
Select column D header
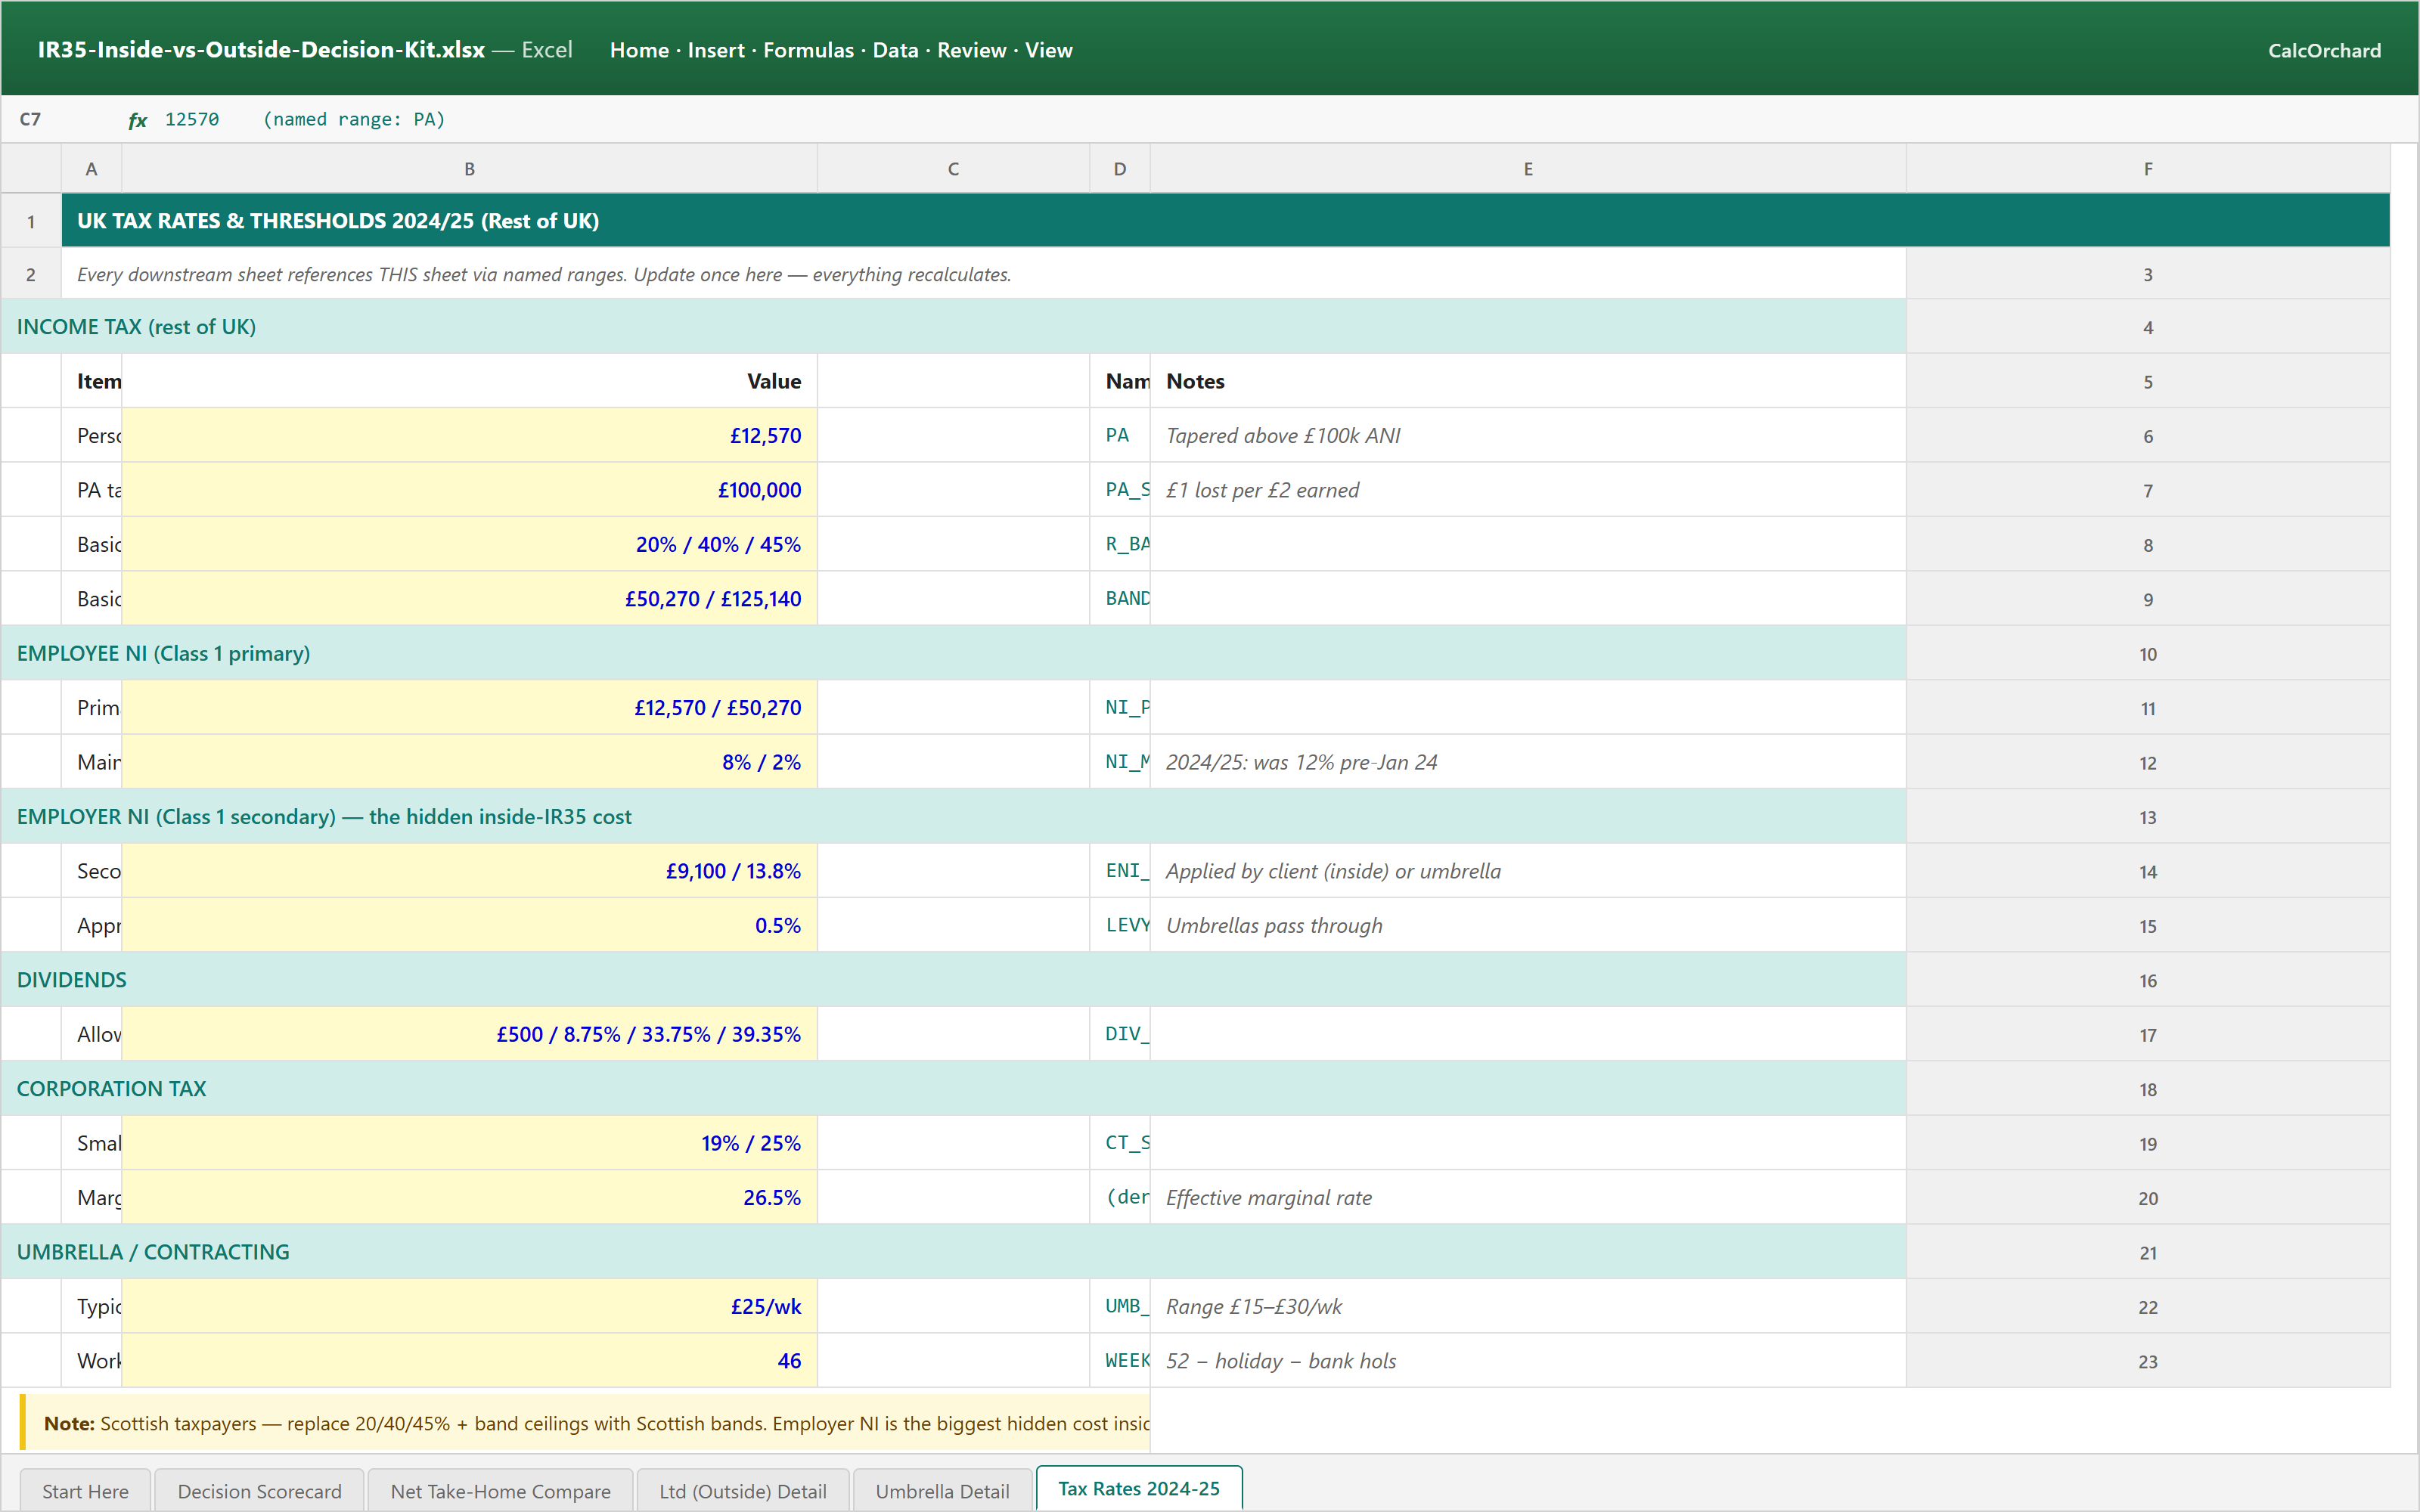click(x=1120, y=168)
